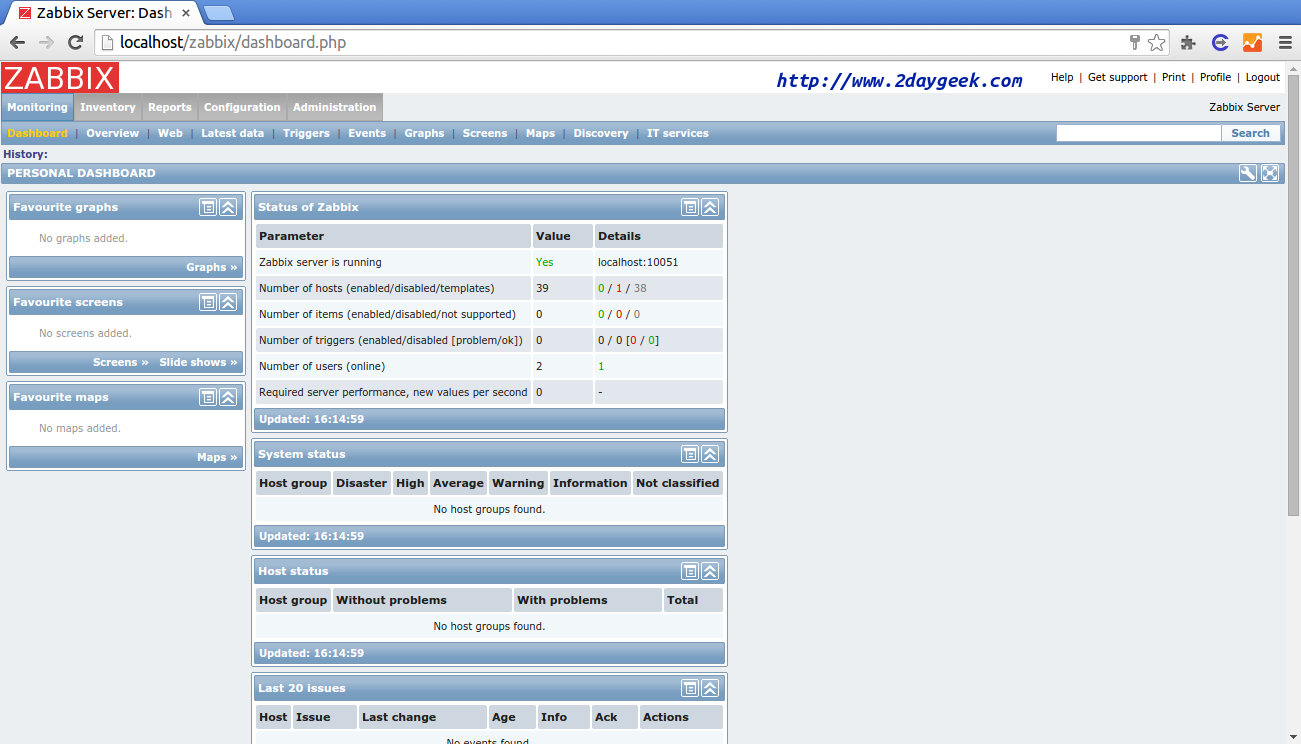Collapse the System status widget
The width and height of the screenshot is (1301, 744).
point(710,454)
